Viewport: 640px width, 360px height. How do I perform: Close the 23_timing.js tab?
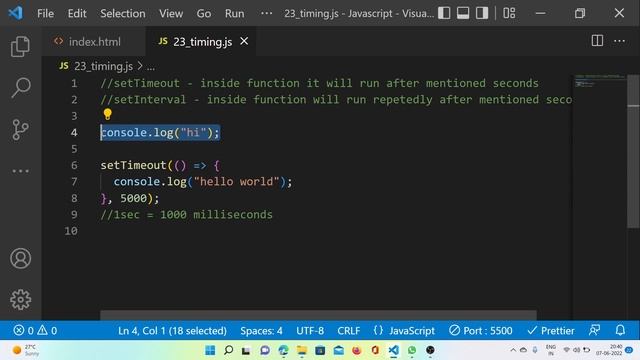[x=244, y=41]
